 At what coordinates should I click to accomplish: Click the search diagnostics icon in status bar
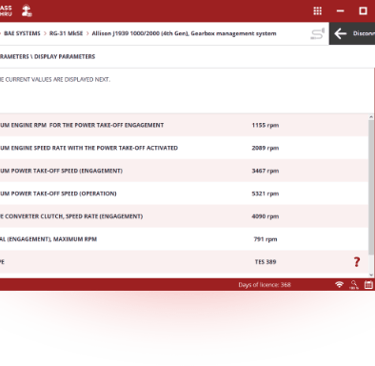pos(354,285)
